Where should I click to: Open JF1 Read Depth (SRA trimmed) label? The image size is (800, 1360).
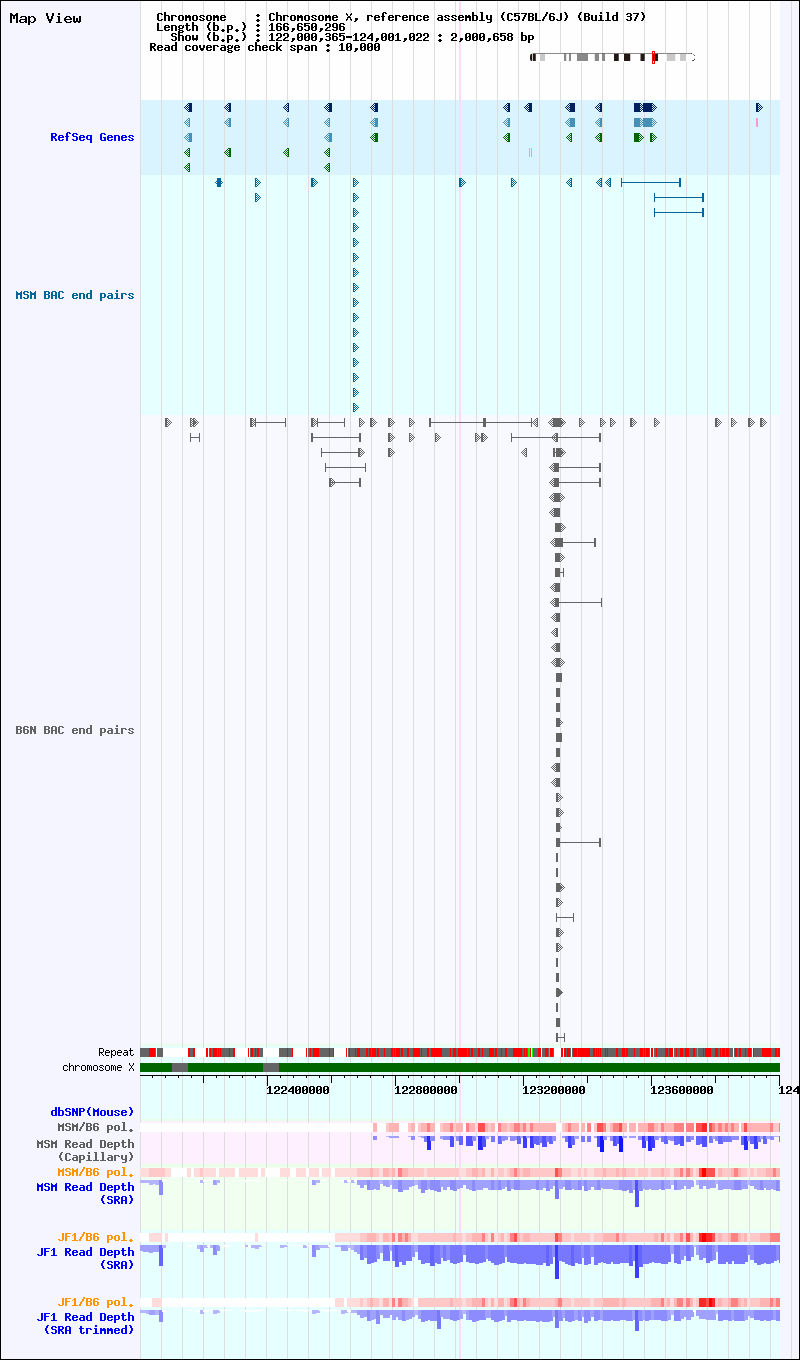click(x=85, y=1323)
